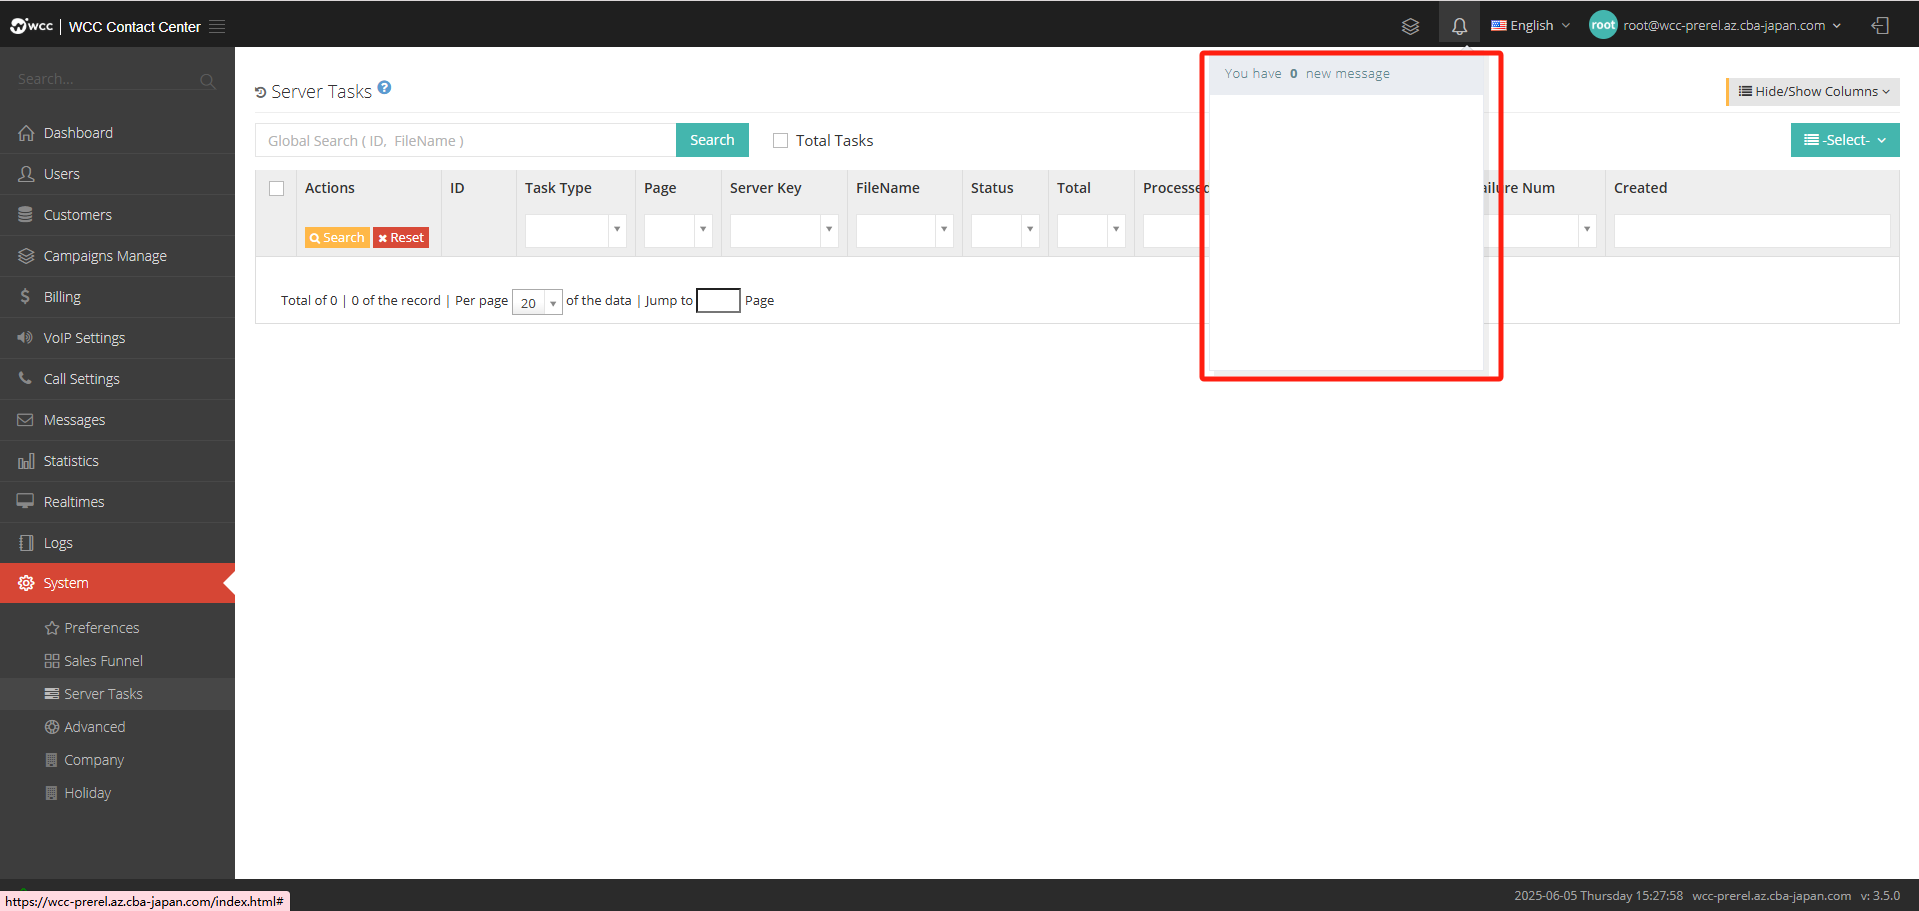Click the root user avatar

pyautogui.click(x=1603, y=25)
